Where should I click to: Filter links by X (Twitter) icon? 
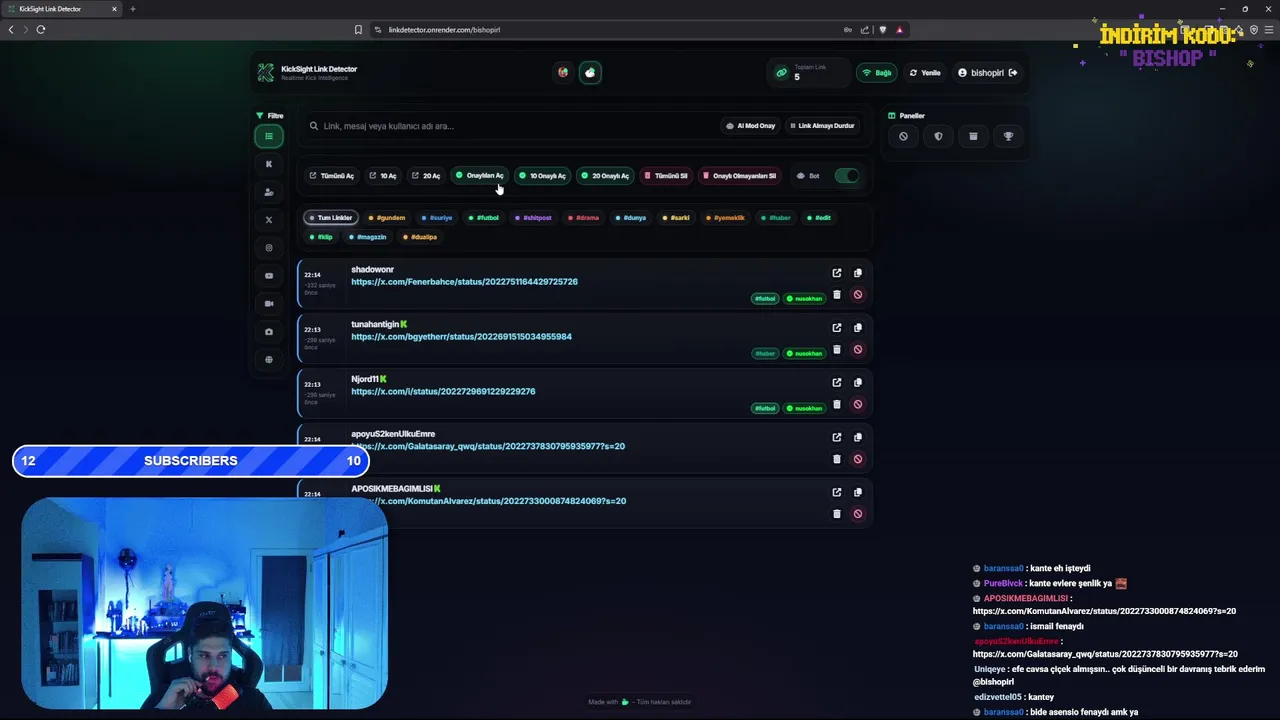(268, 220)
